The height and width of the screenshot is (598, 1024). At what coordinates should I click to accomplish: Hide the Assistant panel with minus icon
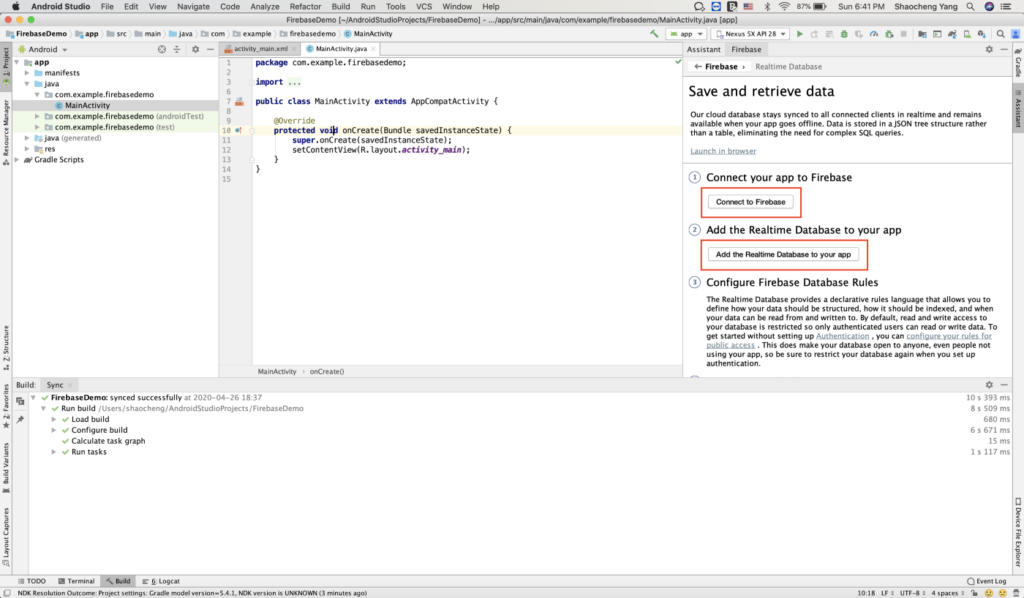click(x=1004, y=50)
